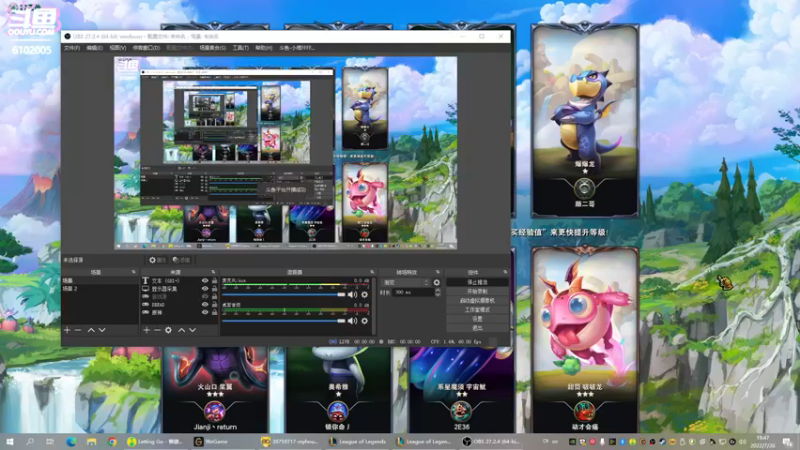Screen dimensions: 800x450
Task: Add a new source with the plus icon in 来源 panel
Action: point(146,330)
